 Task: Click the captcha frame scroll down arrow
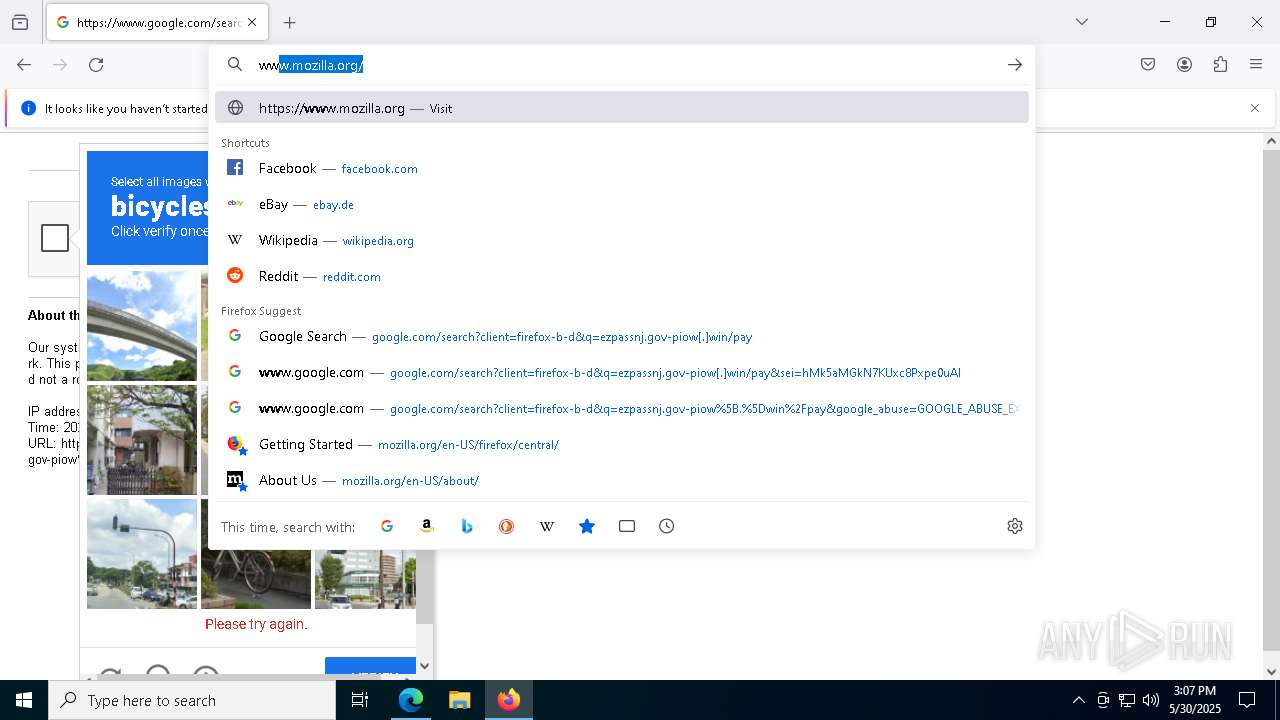[x=424, y=666]
